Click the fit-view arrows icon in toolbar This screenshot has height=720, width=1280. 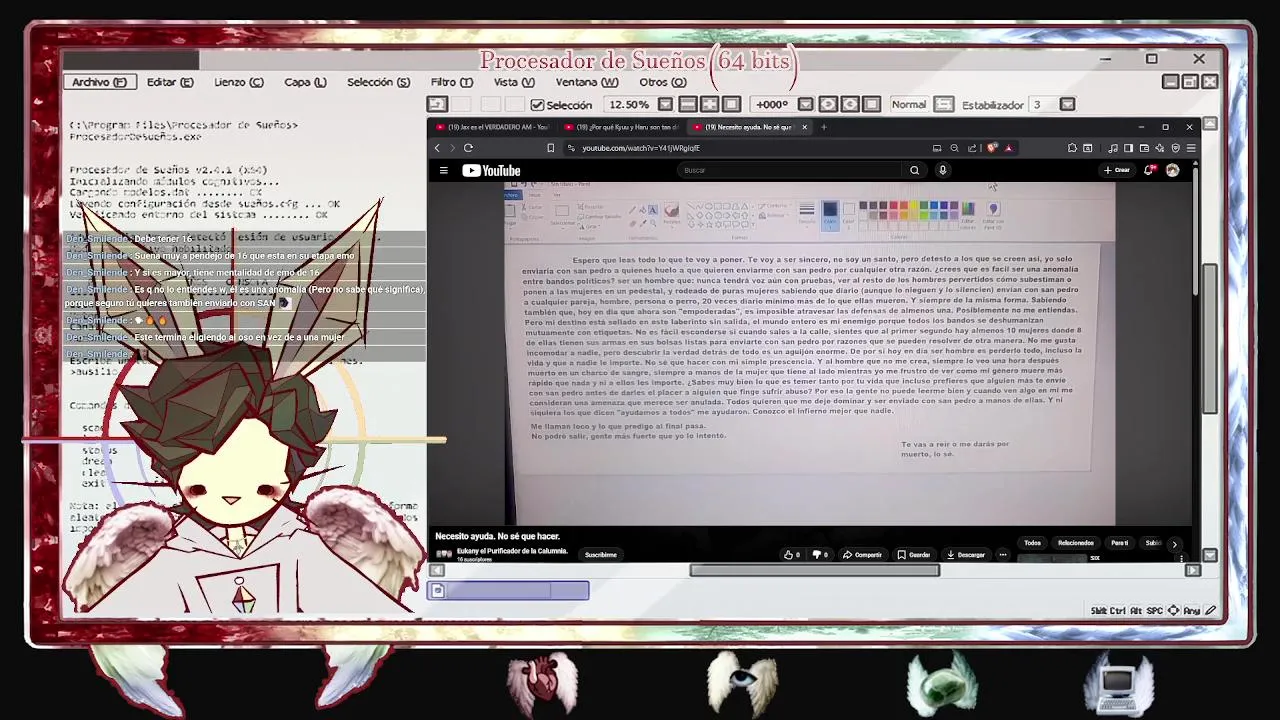click(x=710, y=105)
